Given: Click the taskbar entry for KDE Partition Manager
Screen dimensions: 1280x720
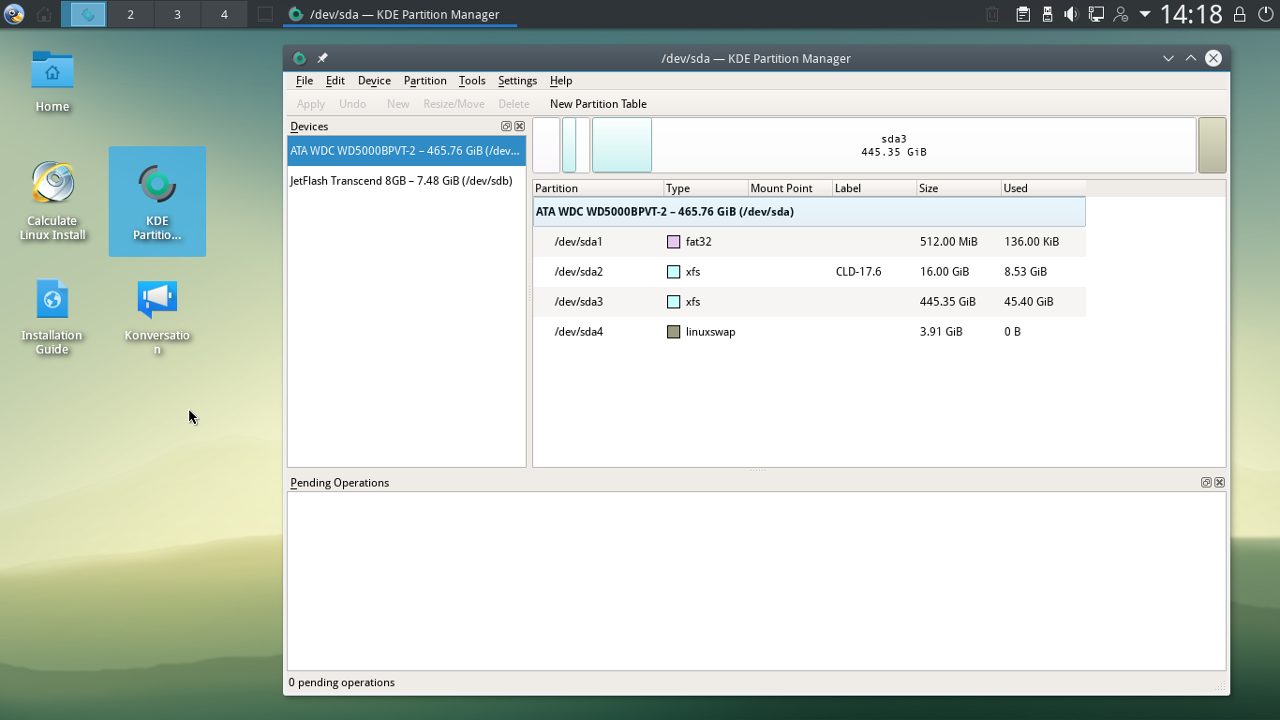Looking at the screenshot, I should point(398,14).
